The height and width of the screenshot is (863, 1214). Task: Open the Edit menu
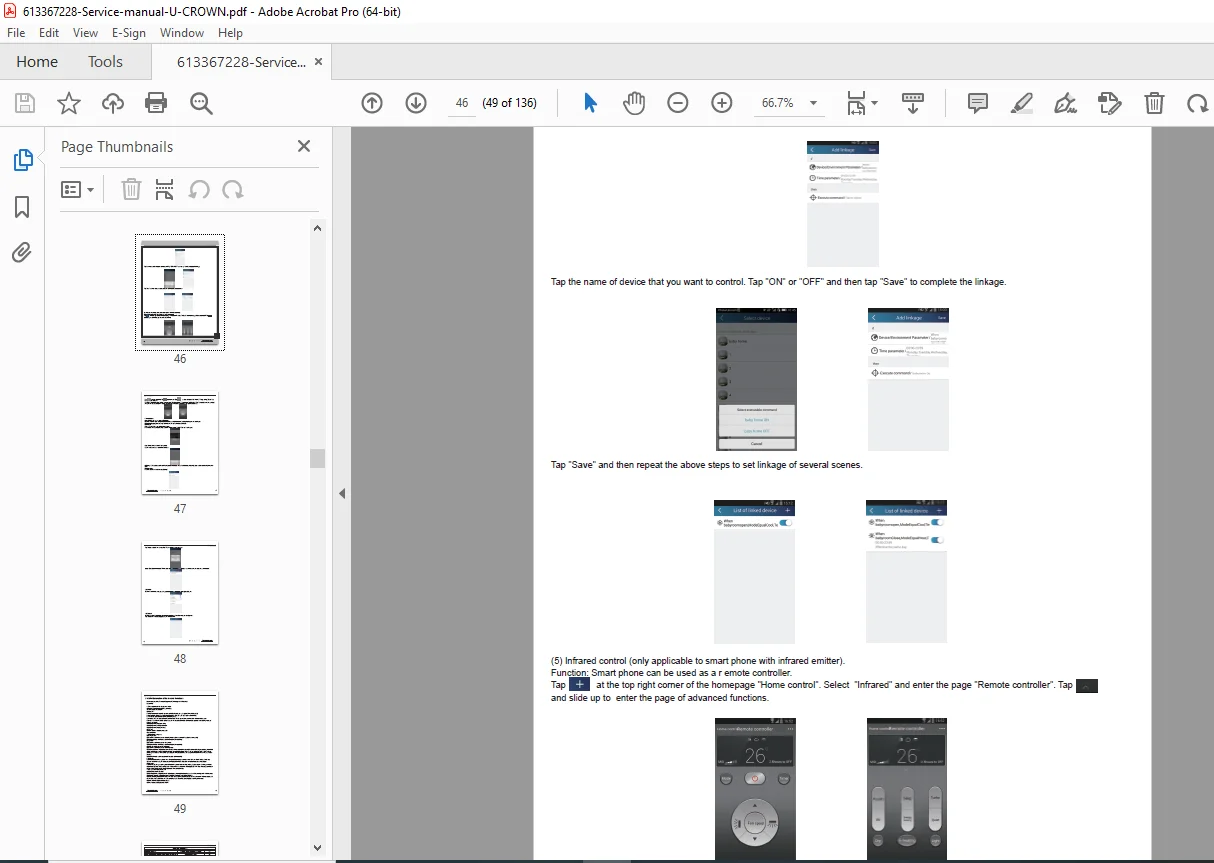pos(49,33)
